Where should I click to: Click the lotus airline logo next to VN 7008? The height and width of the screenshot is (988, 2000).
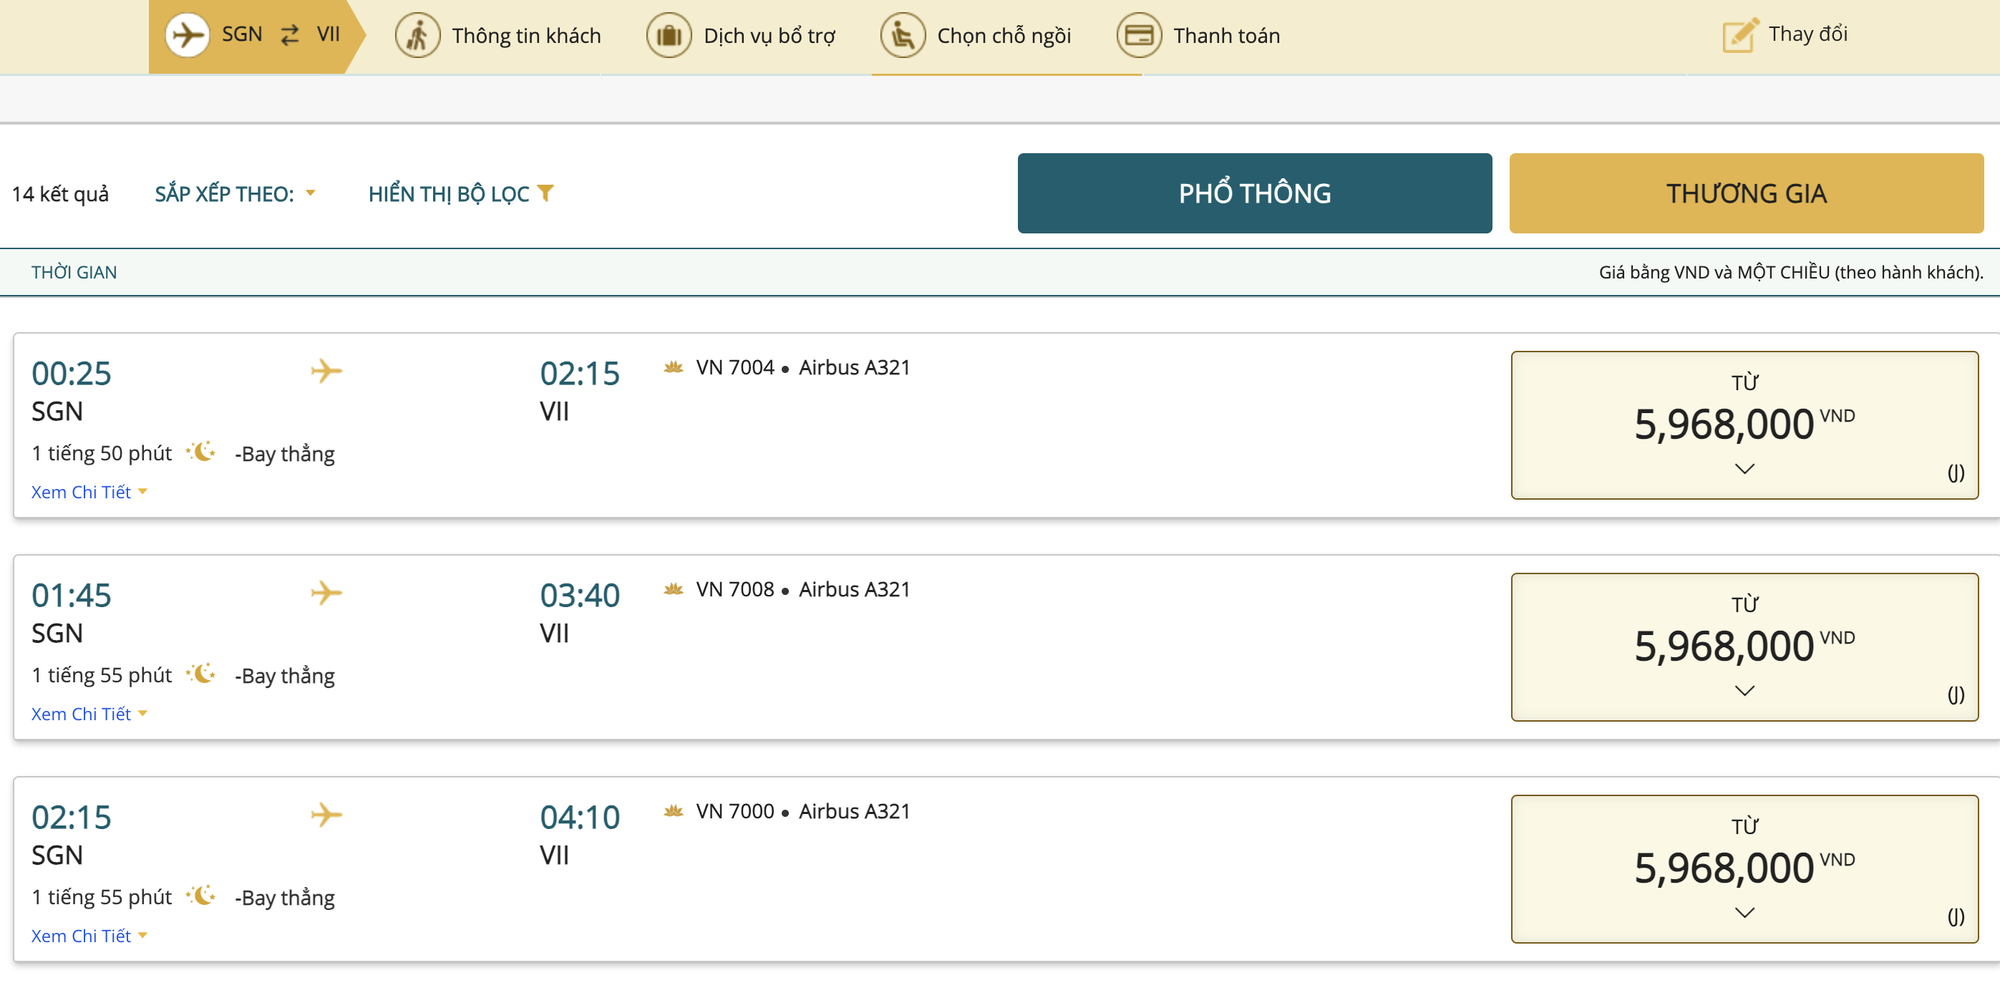tap(674, 589)
